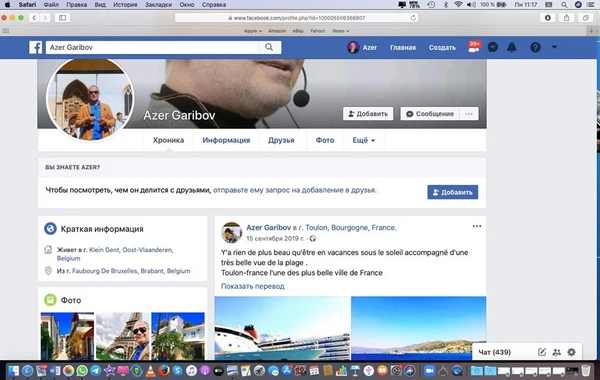Click Показать перевод link
Screen dimensions: 600x380
[x=253, y=286]
